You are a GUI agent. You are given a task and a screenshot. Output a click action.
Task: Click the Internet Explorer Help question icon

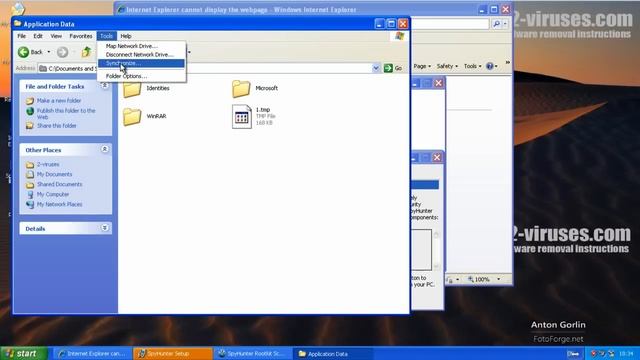pyautogui.click(x=490, y=66)
